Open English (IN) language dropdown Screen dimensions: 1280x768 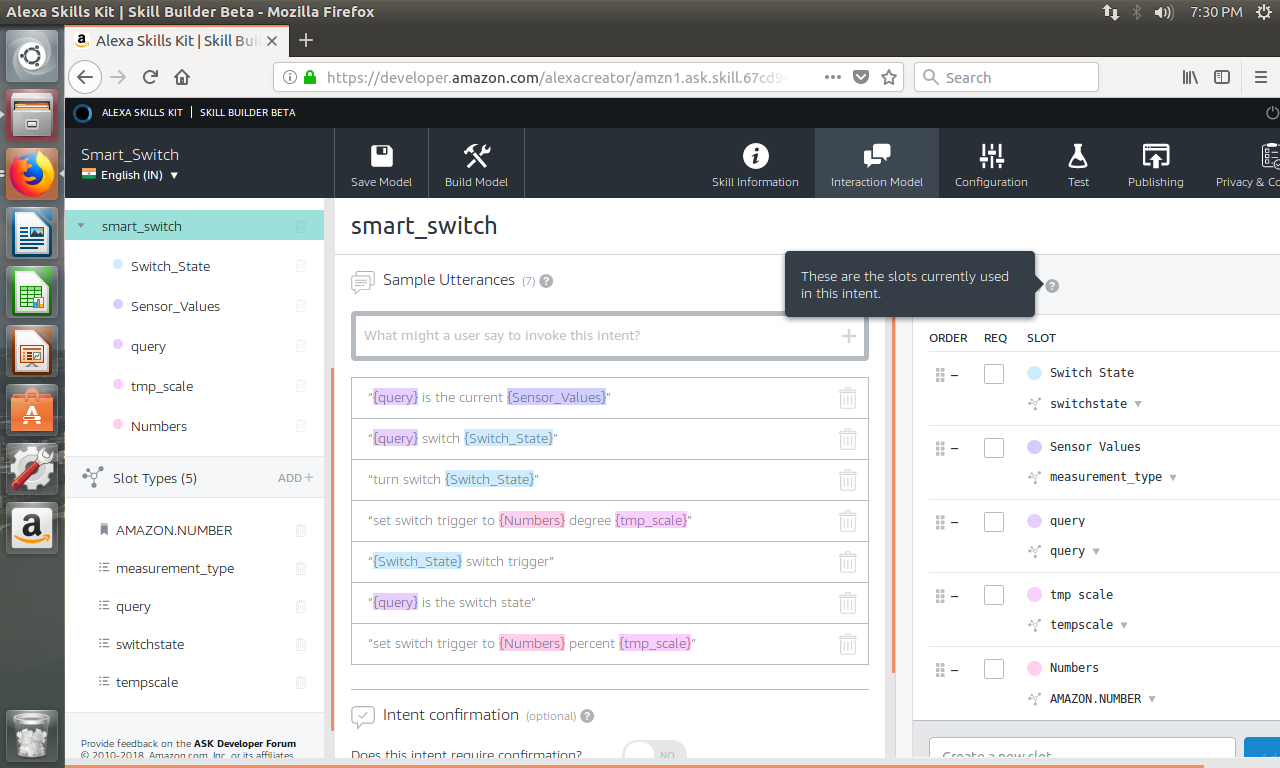[x=130, y=175]
